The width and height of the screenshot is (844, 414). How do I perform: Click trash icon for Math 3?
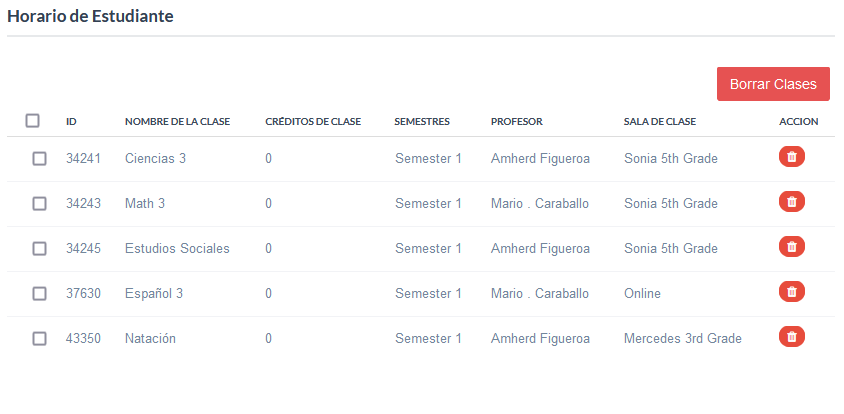tap(791, 202)
